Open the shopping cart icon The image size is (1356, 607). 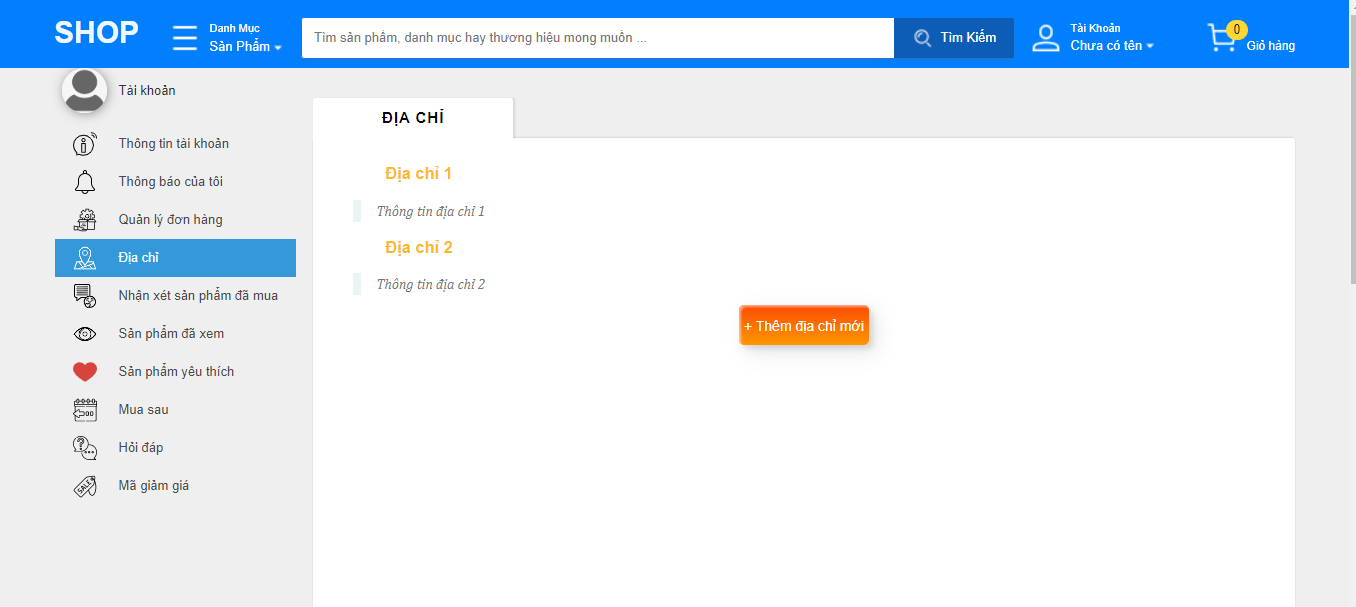(x=1221, y=39)
